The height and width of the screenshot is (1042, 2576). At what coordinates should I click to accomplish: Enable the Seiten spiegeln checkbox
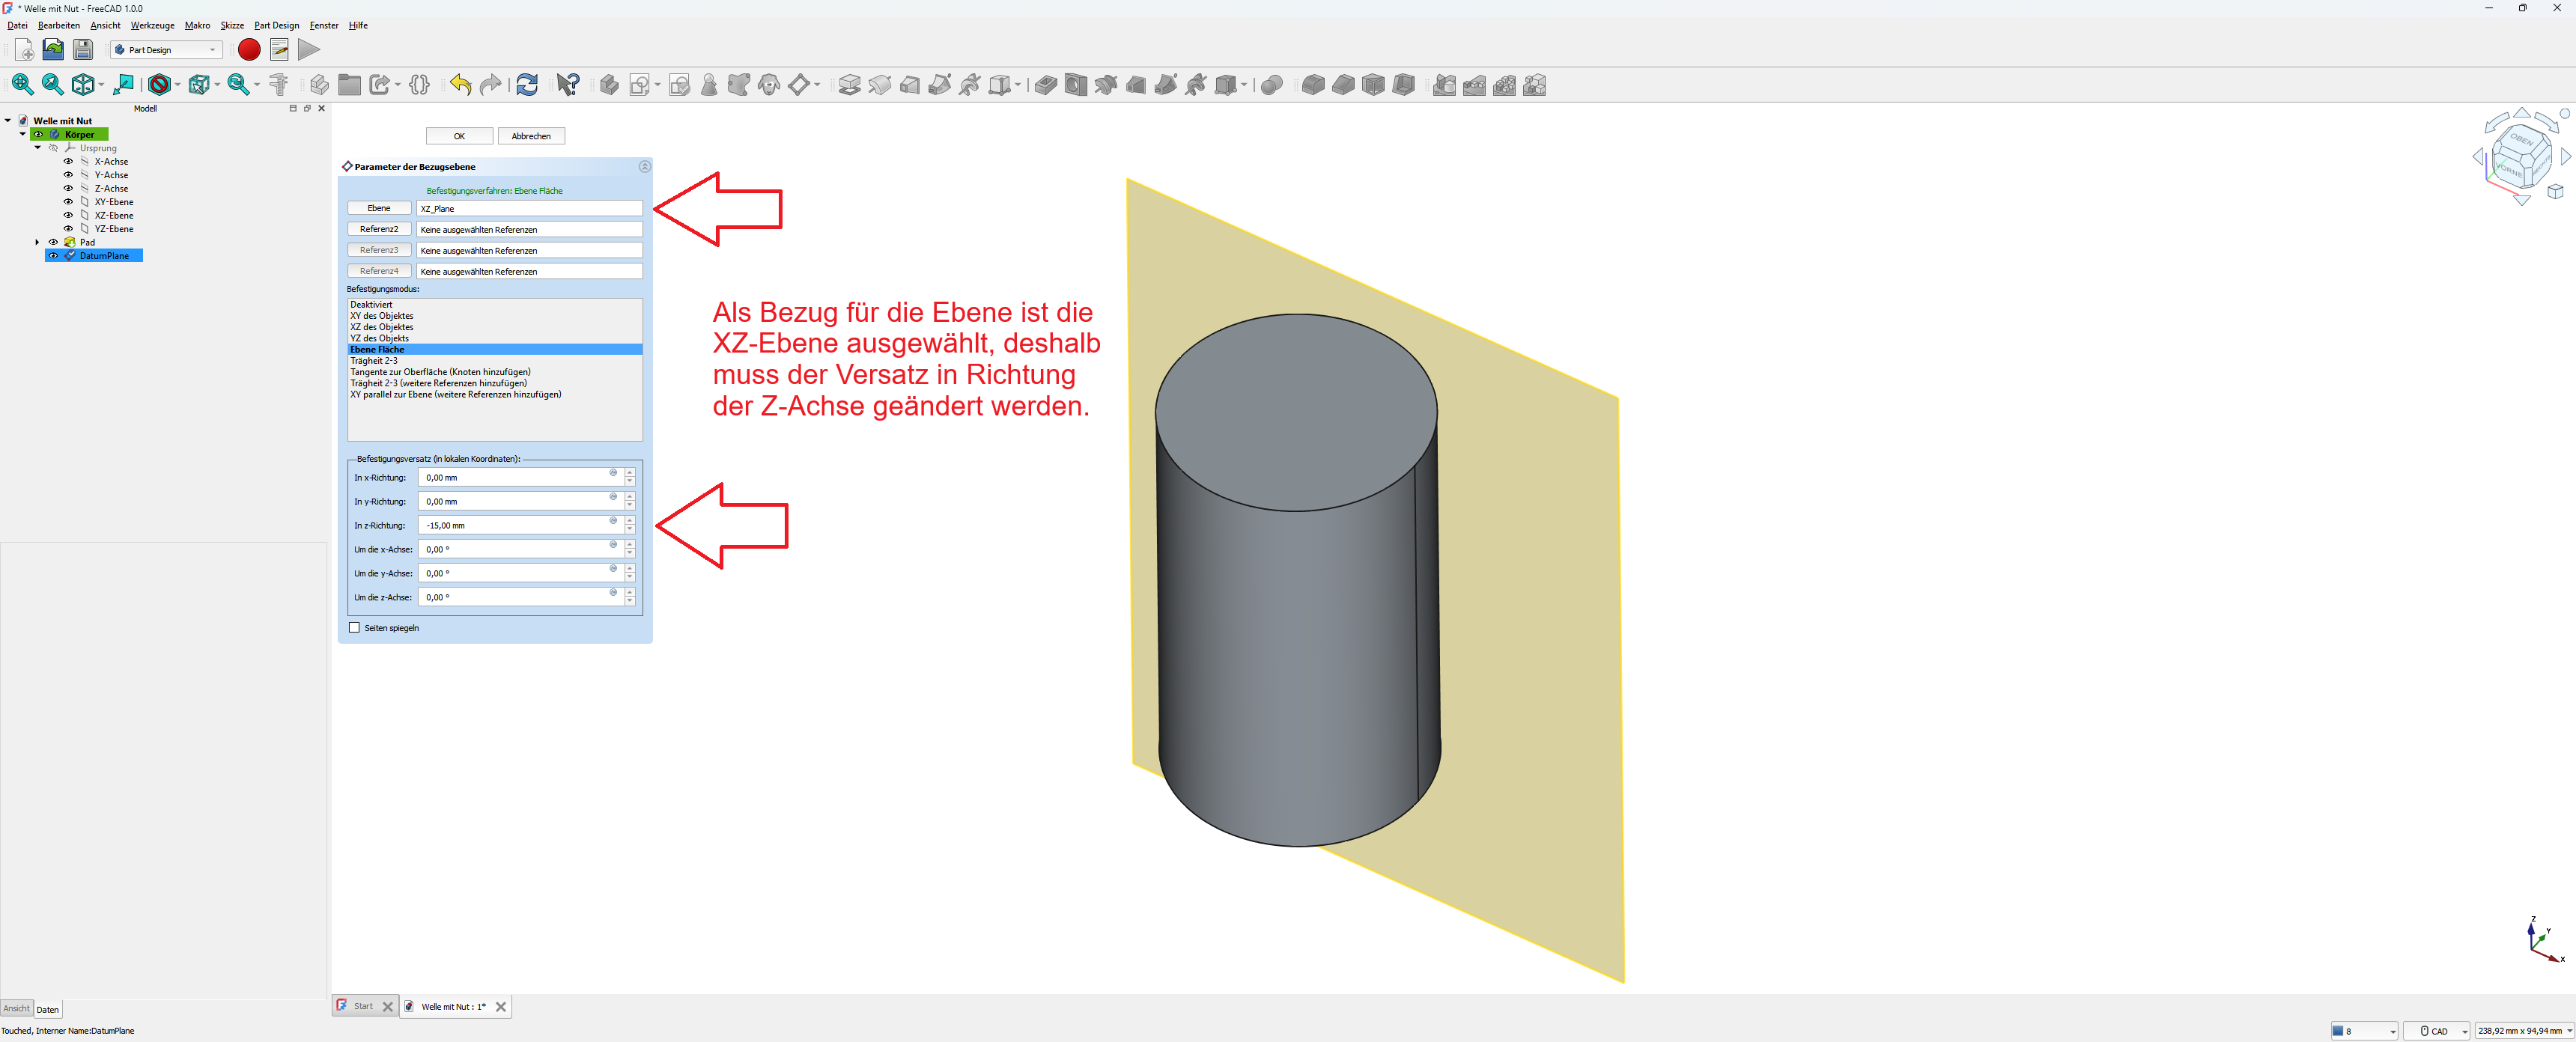(354, 628)
